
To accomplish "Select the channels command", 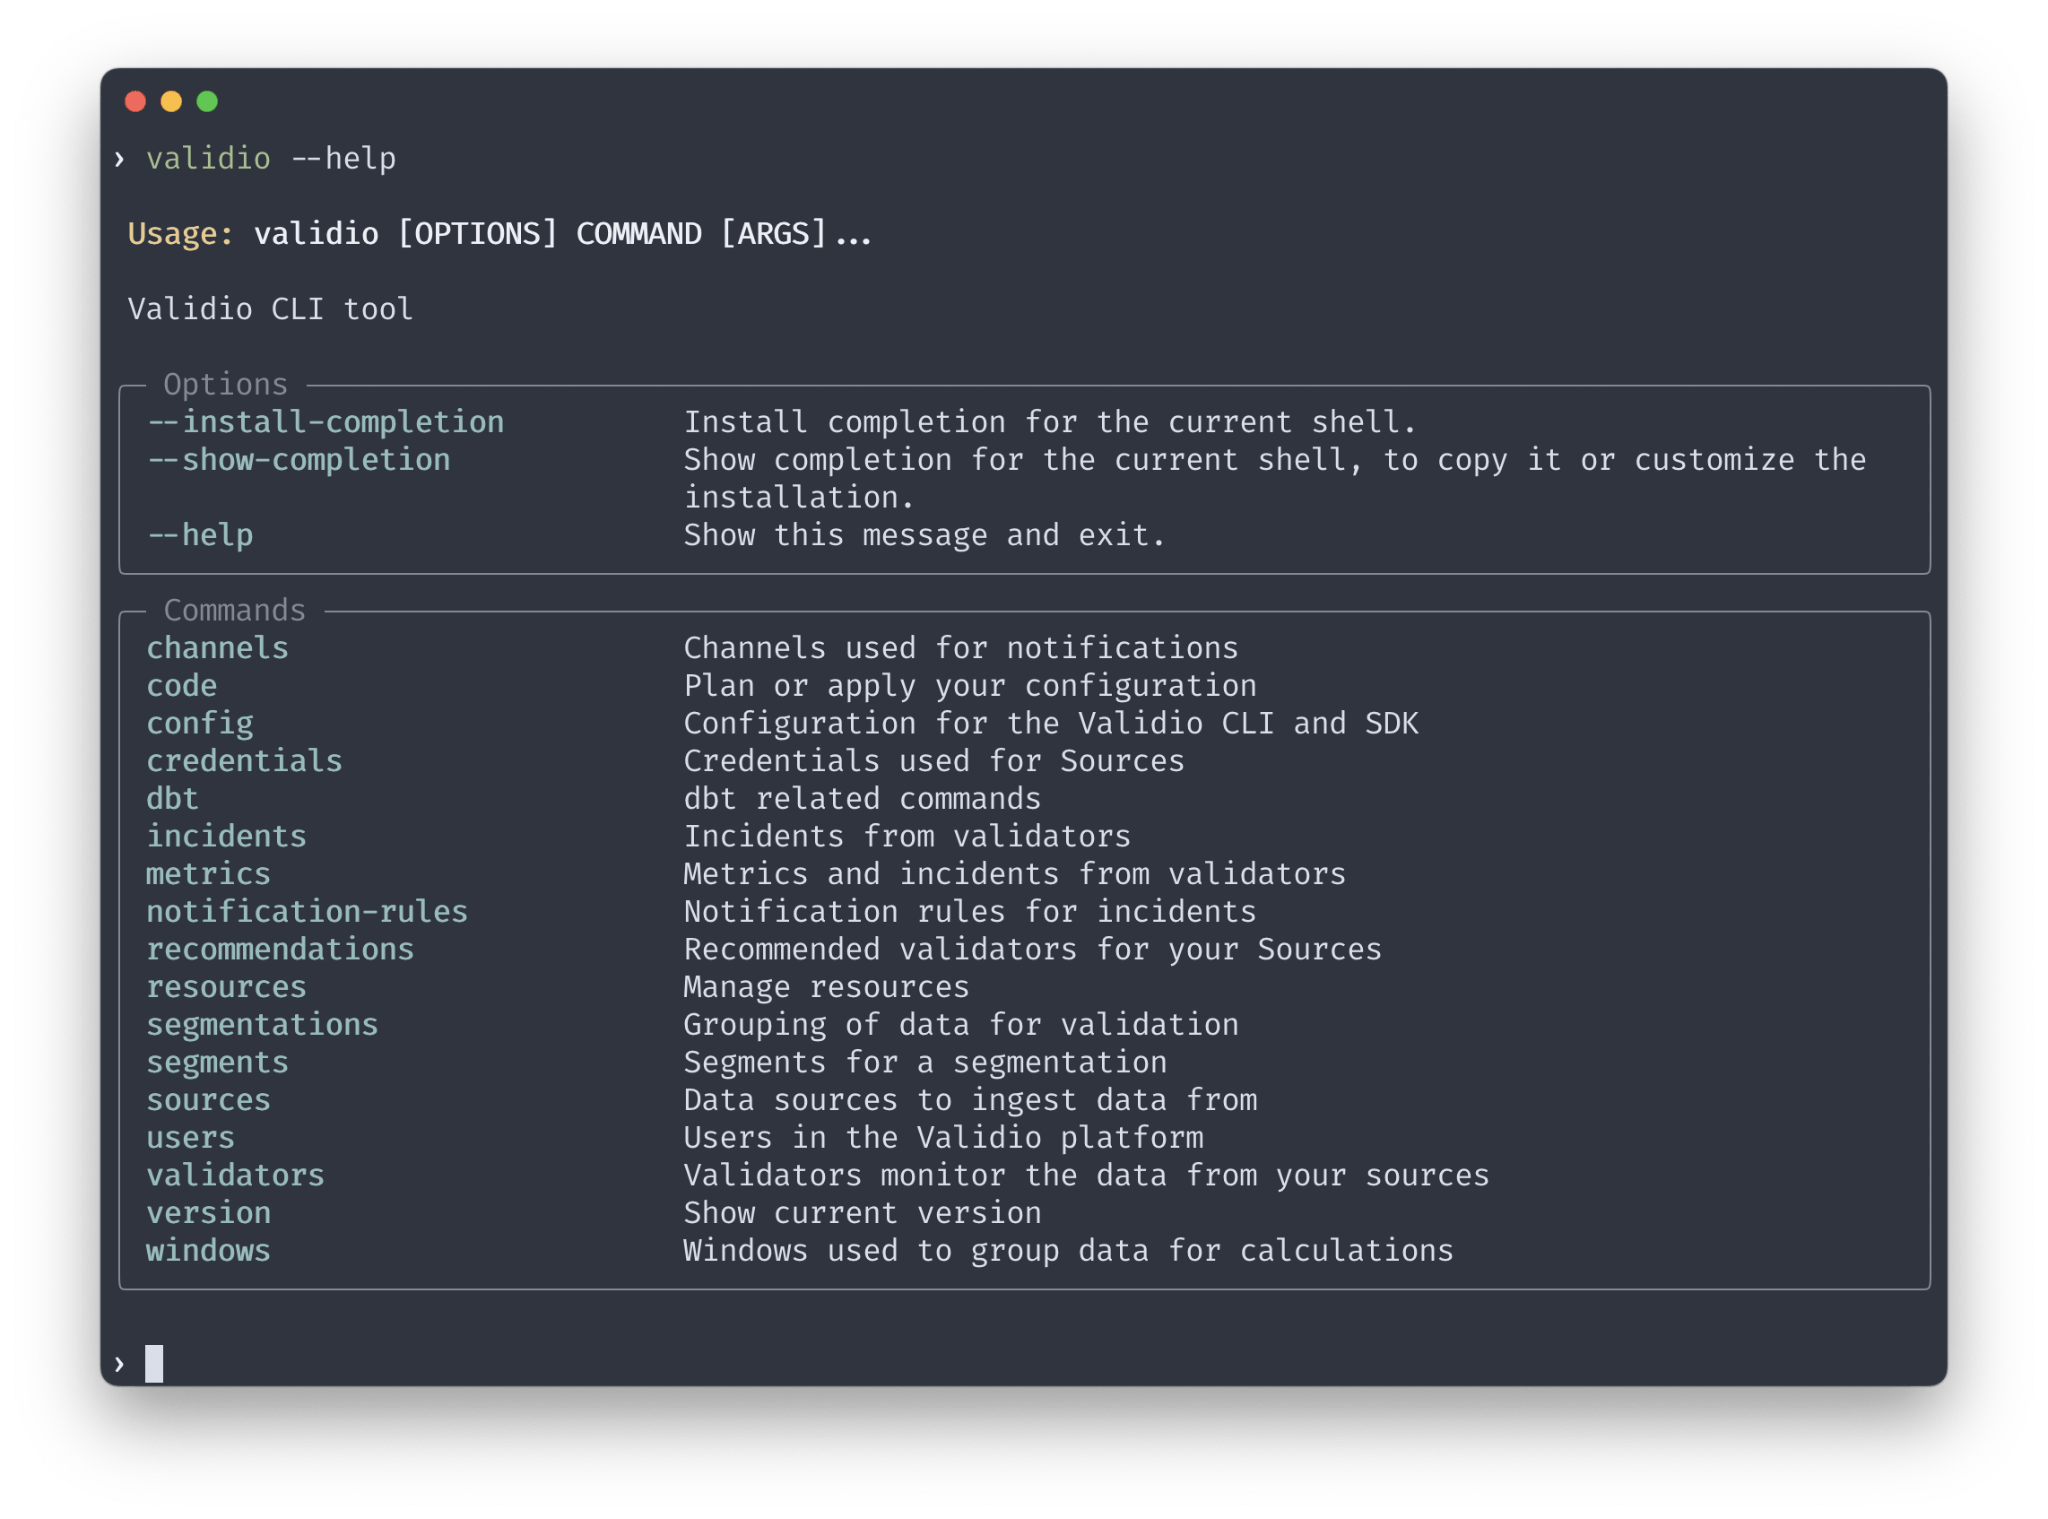I will point(217,648).
